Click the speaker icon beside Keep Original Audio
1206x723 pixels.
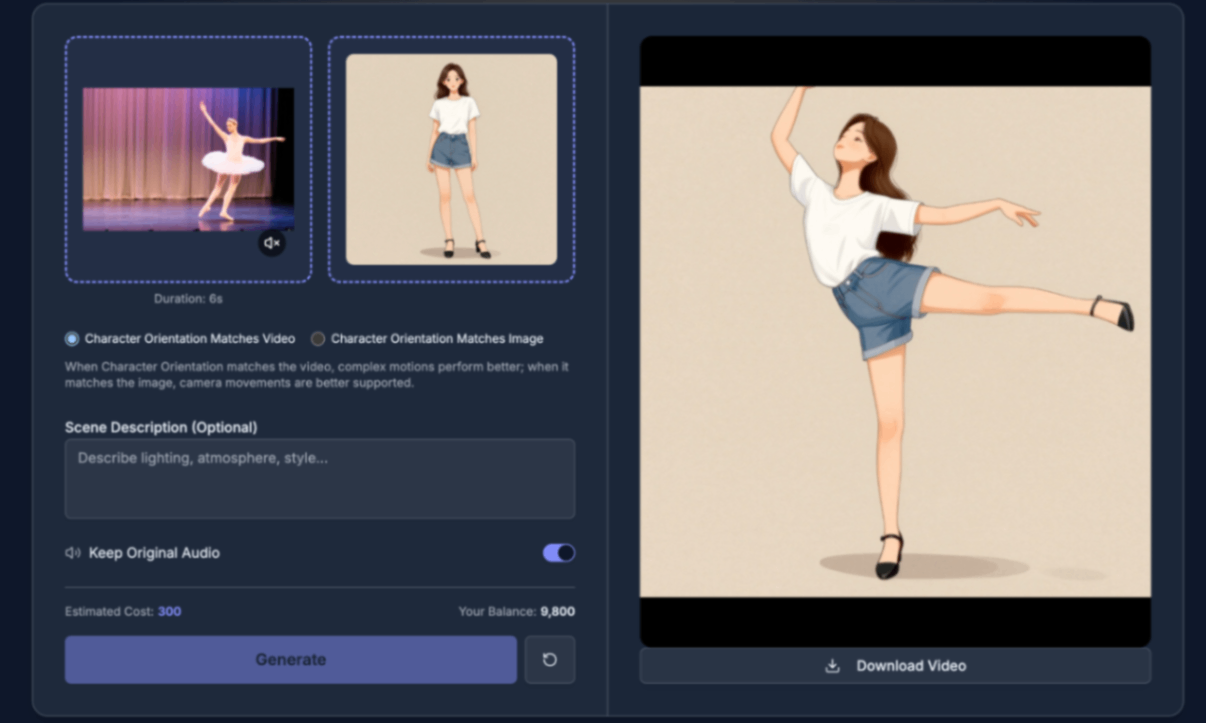coord(73,553)
